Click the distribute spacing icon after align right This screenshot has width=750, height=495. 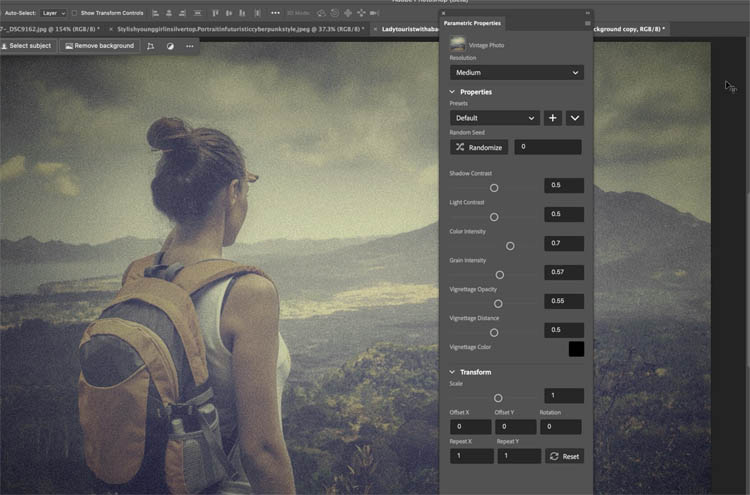(x=198, y=13)
